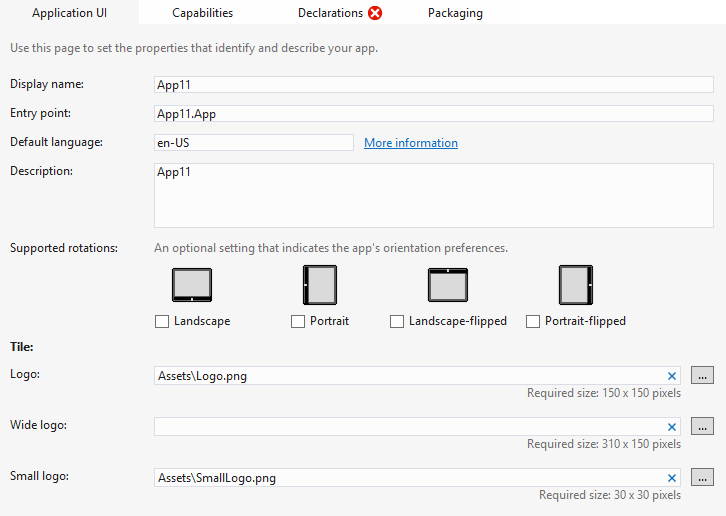Click the red error icon on Declarations
Screen dimensions: 726x516
375,13
